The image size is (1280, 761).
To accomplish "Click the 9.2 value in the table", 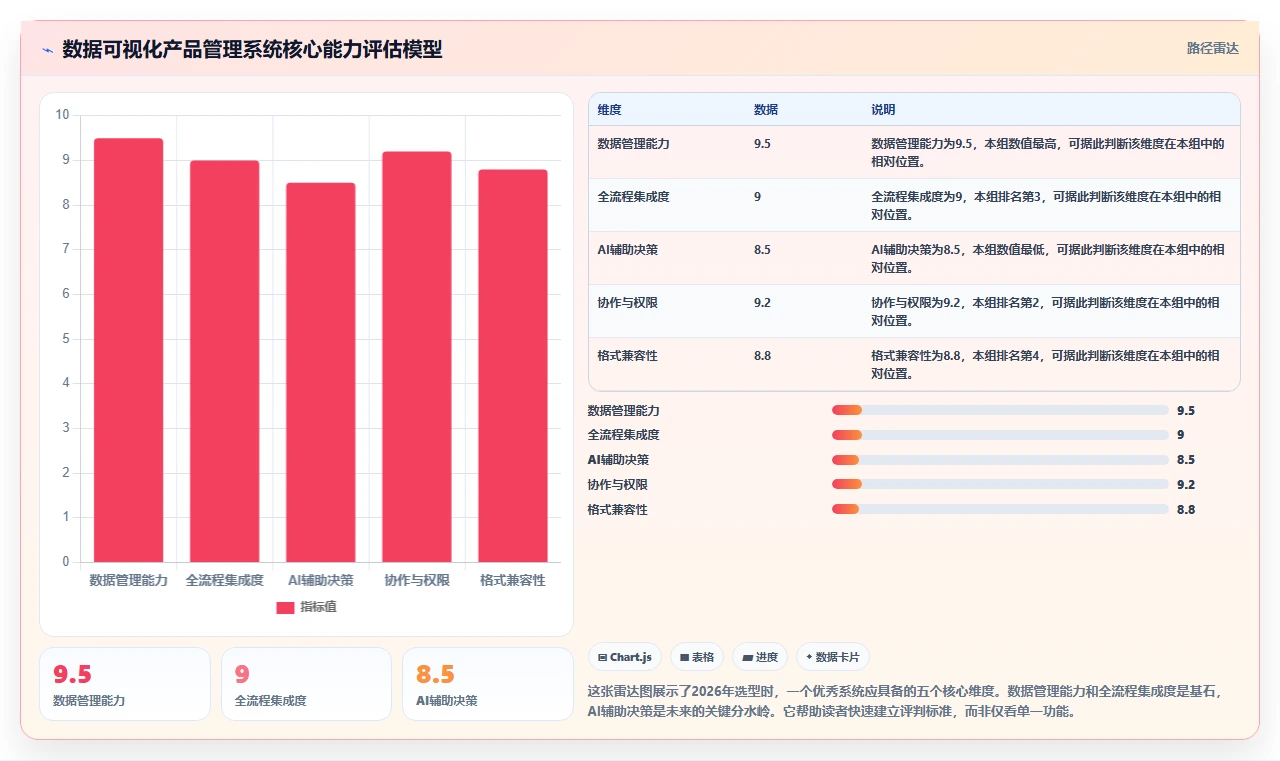I will pyautogui.click(x=762, y=303).
